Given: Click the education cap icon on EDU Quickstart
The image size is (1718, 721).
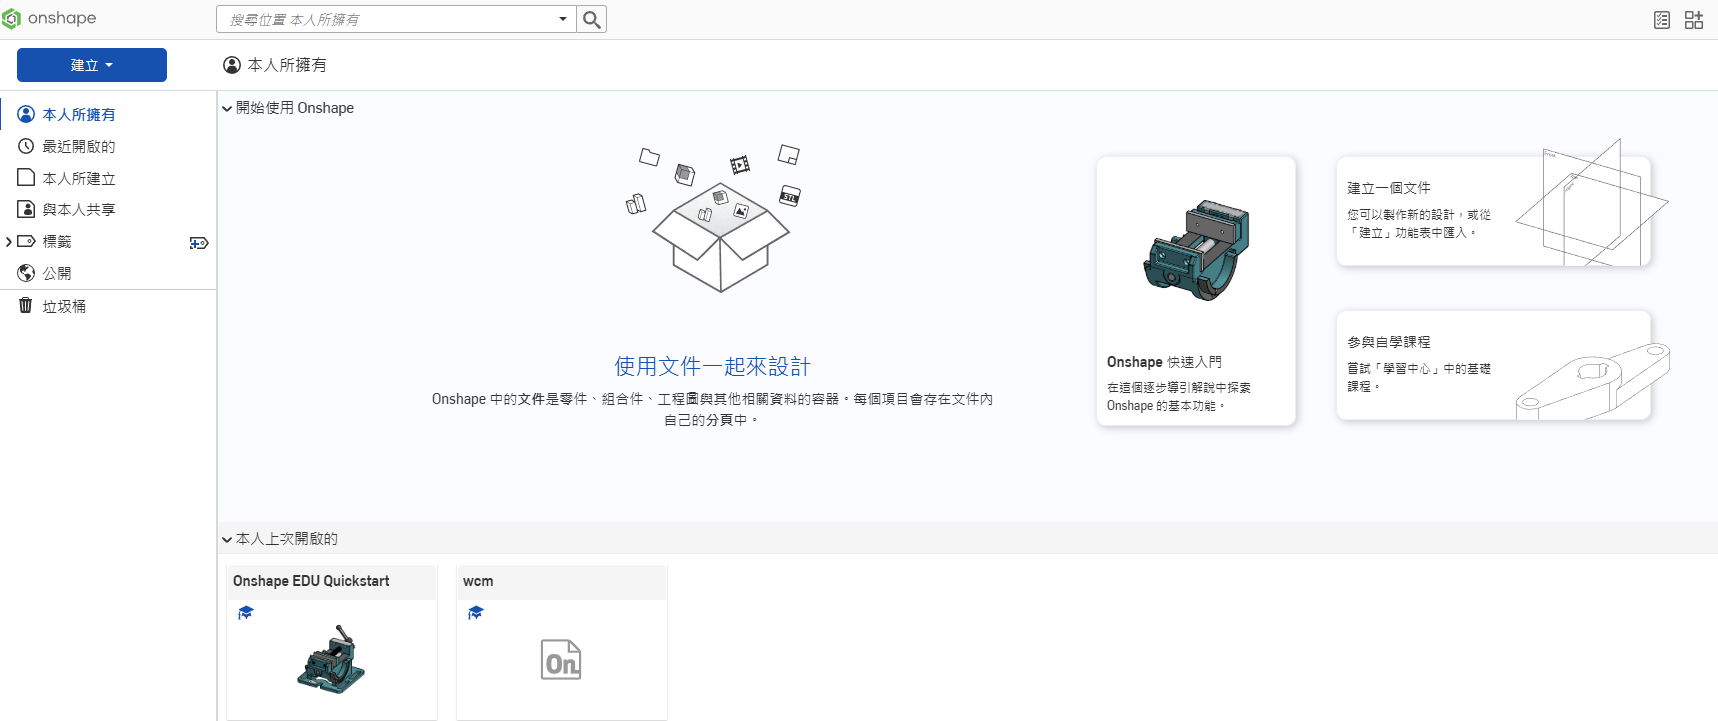Looking at the screenshot, I should click(246, 613).
